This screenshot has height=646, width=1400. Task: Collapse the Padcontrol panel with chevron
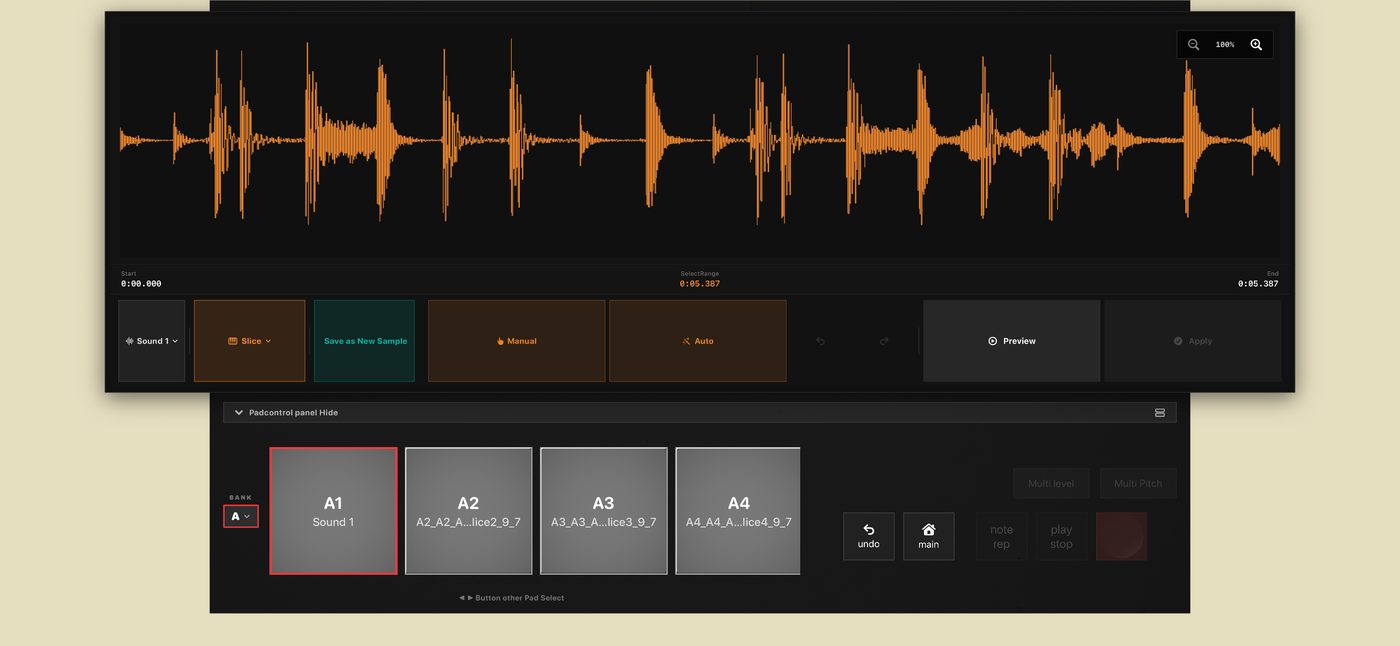click(x=239, y=412)
